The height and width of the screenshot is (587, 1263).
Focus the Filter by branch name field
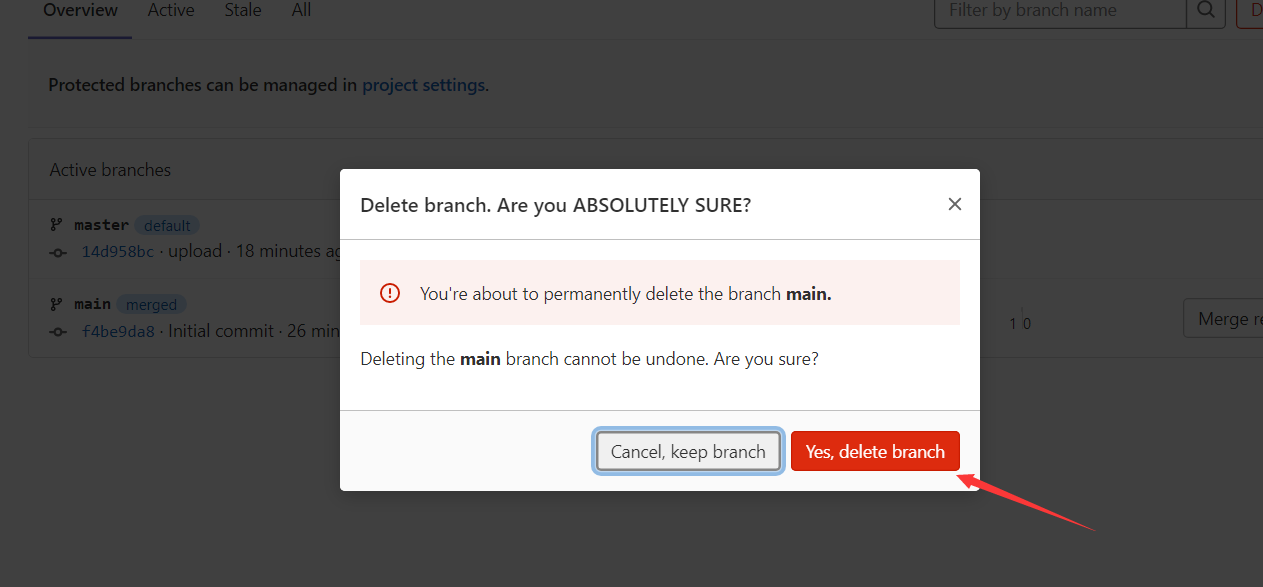[1060, 11]
